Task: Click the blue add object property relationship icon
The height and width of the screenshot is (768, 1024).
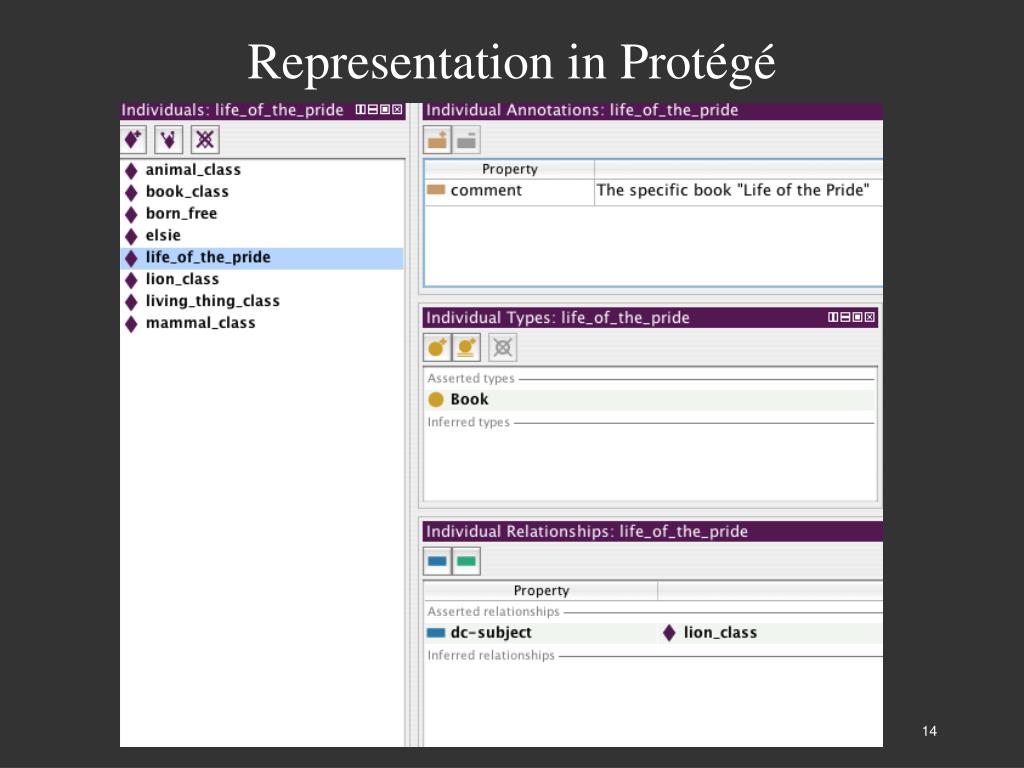Action: pos(437,561)
